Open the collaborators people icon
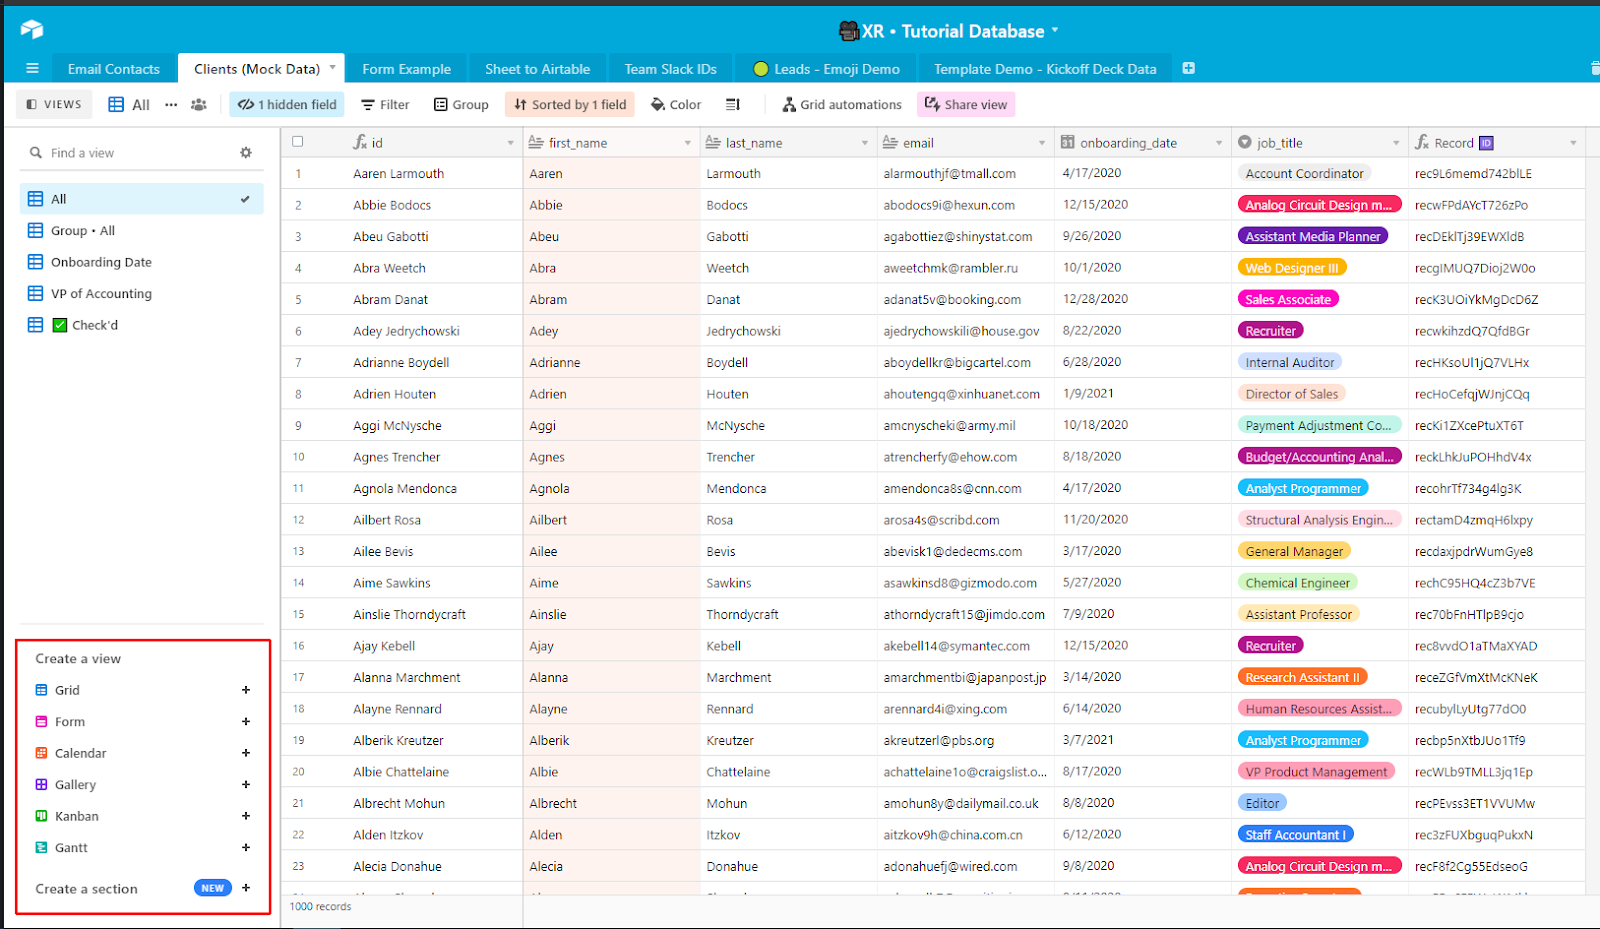Viewport: 1600px width, 929px height. click(199, 105)
